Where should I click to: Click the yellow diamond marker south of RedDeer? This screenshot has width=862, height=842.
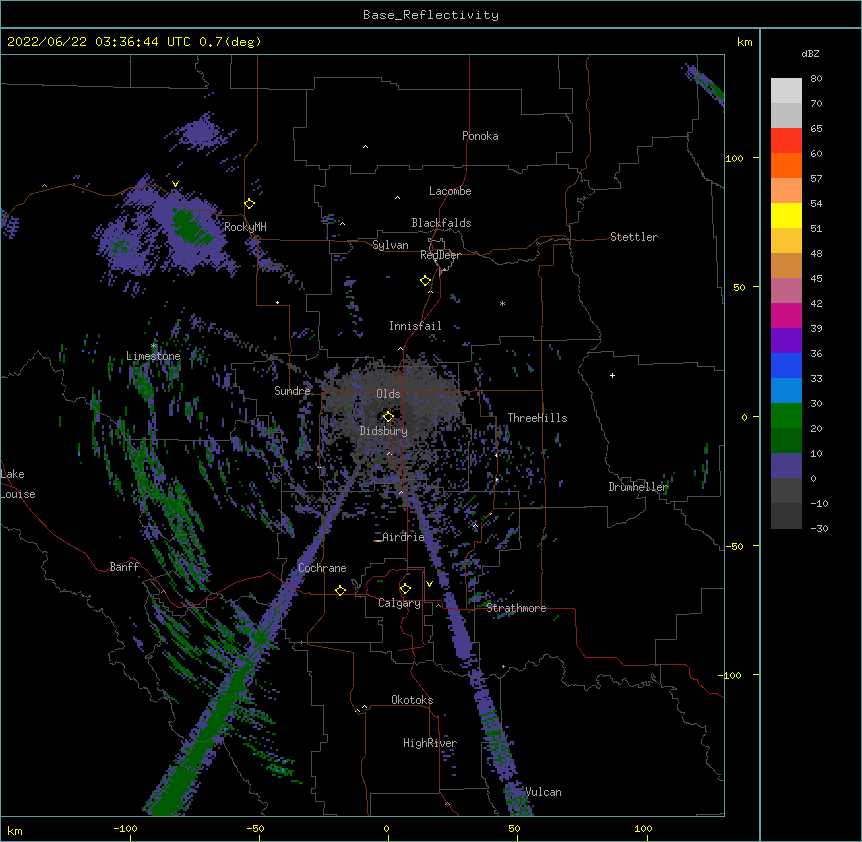[x=426, y=281]
